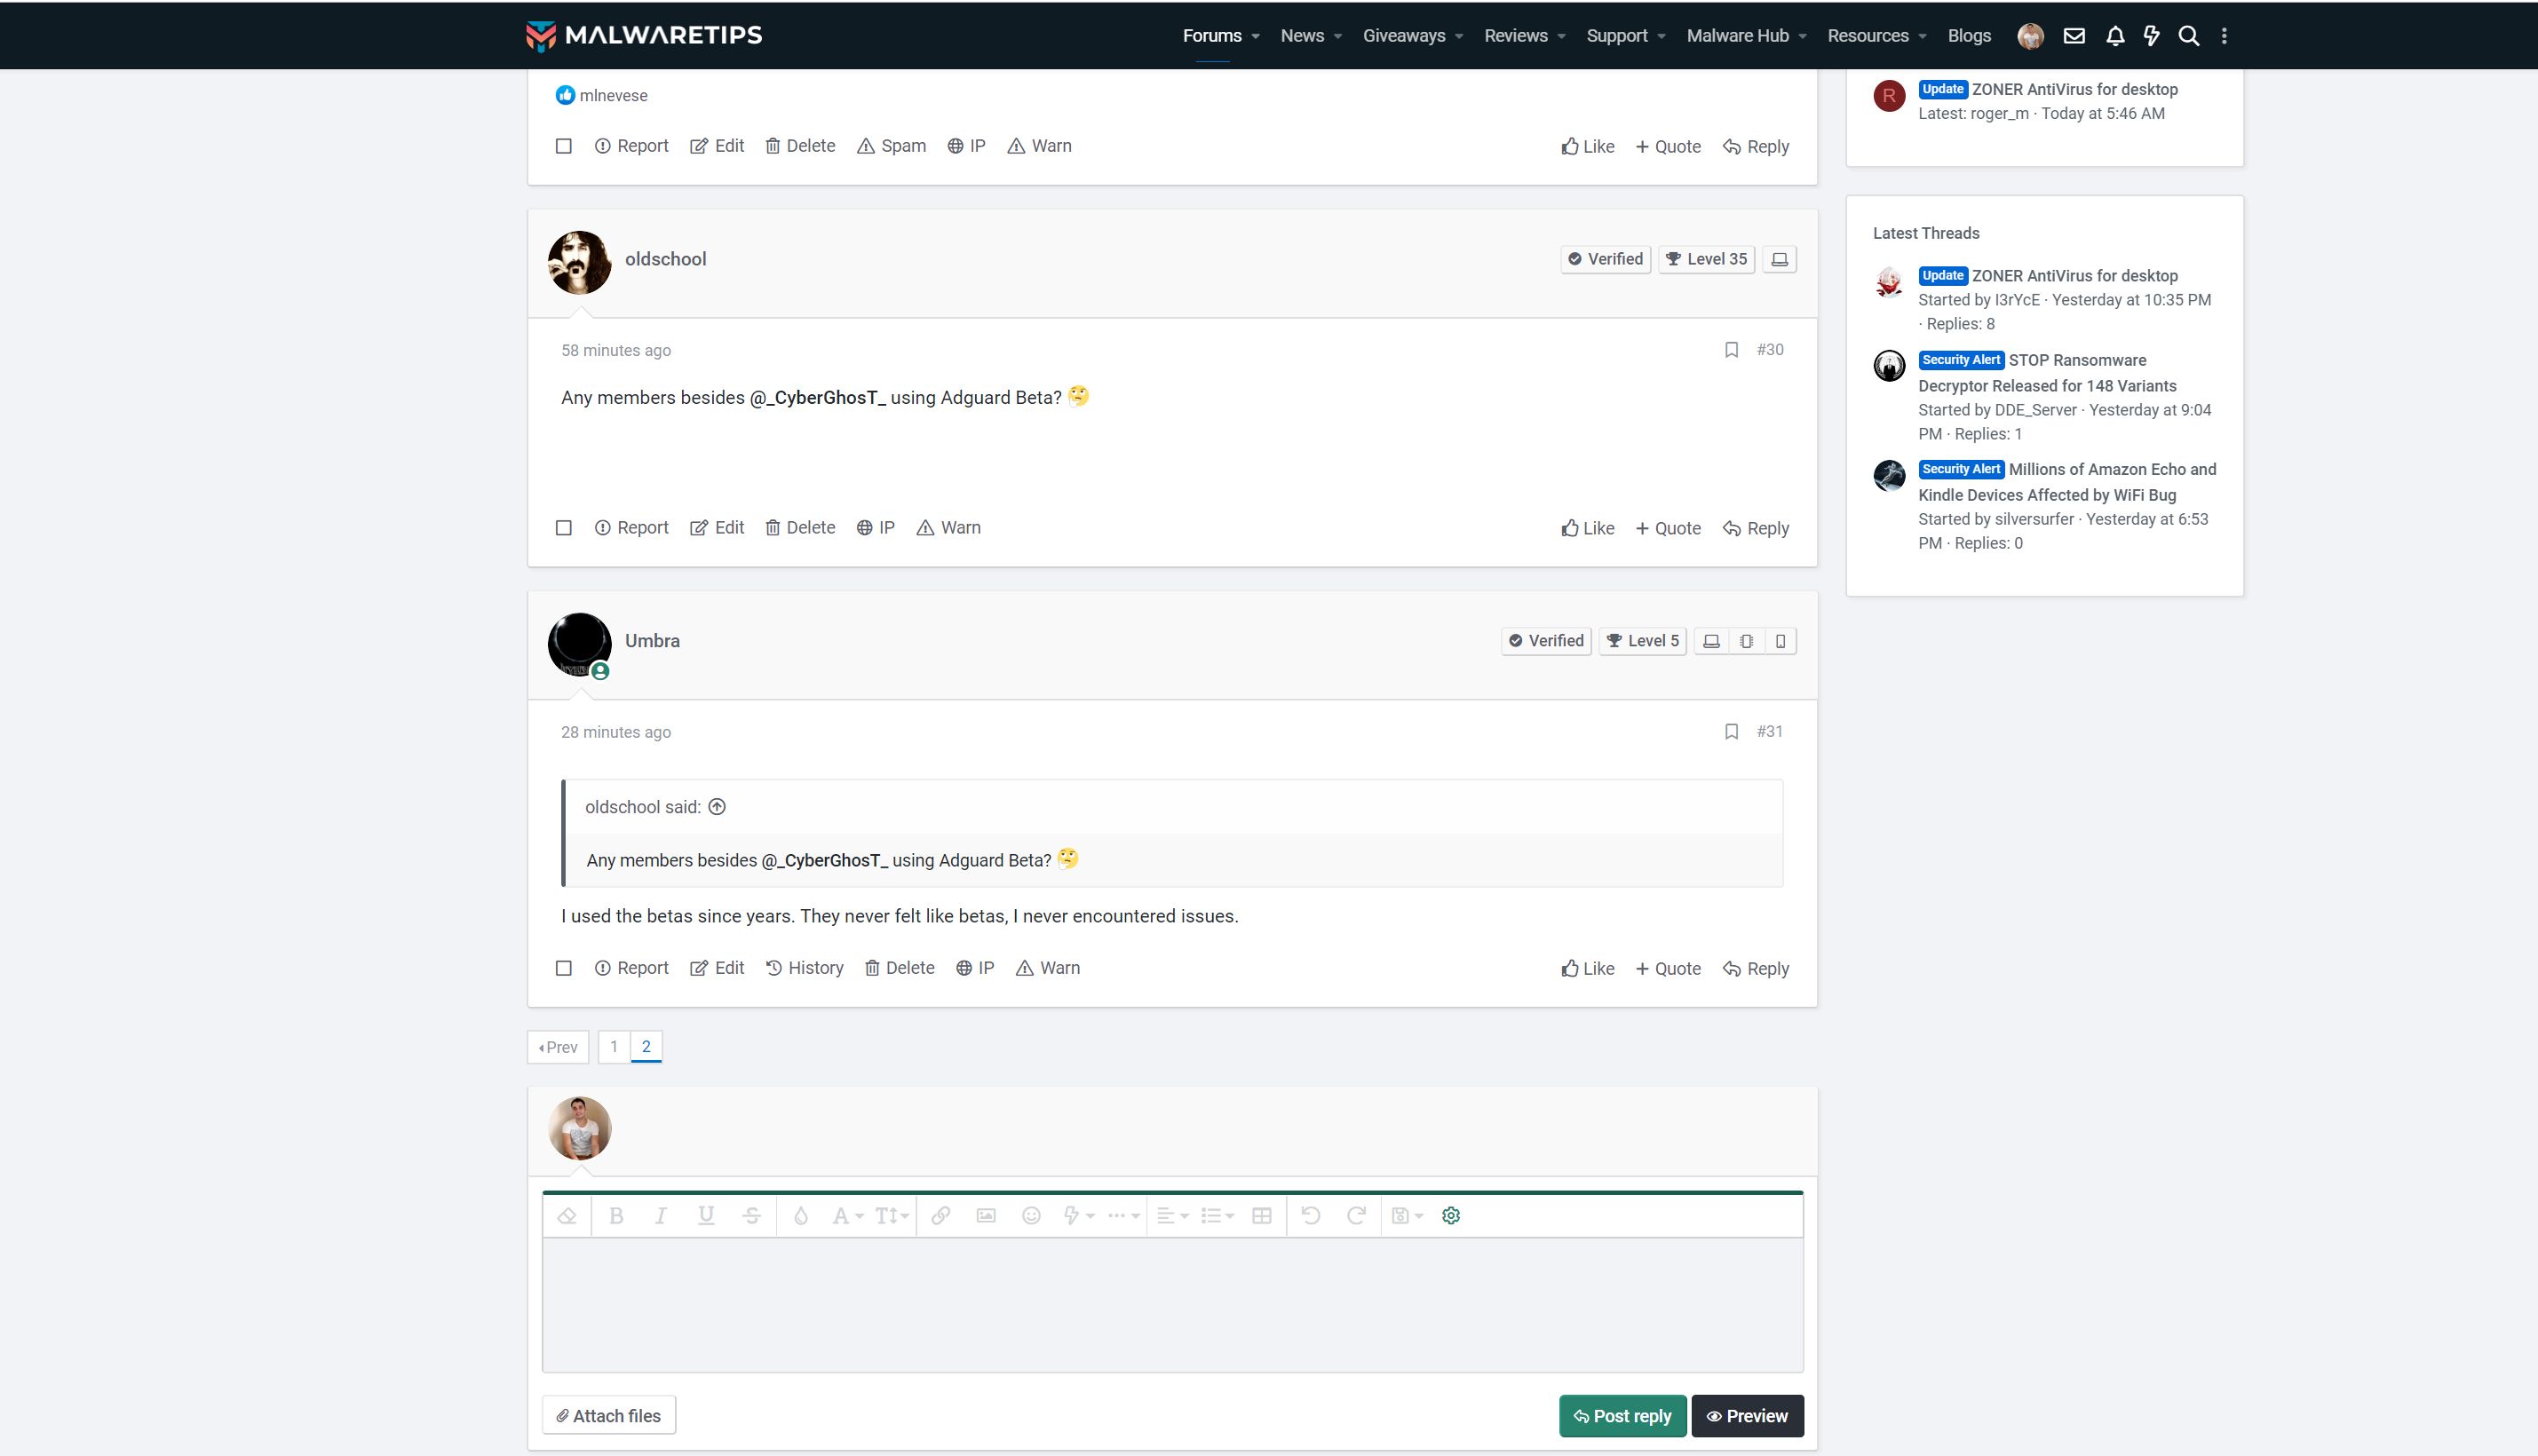This screenshot has width=2538, height=1456.
Task: Select the checkbox on oldschool's post #30
Action: click(564, 528)
